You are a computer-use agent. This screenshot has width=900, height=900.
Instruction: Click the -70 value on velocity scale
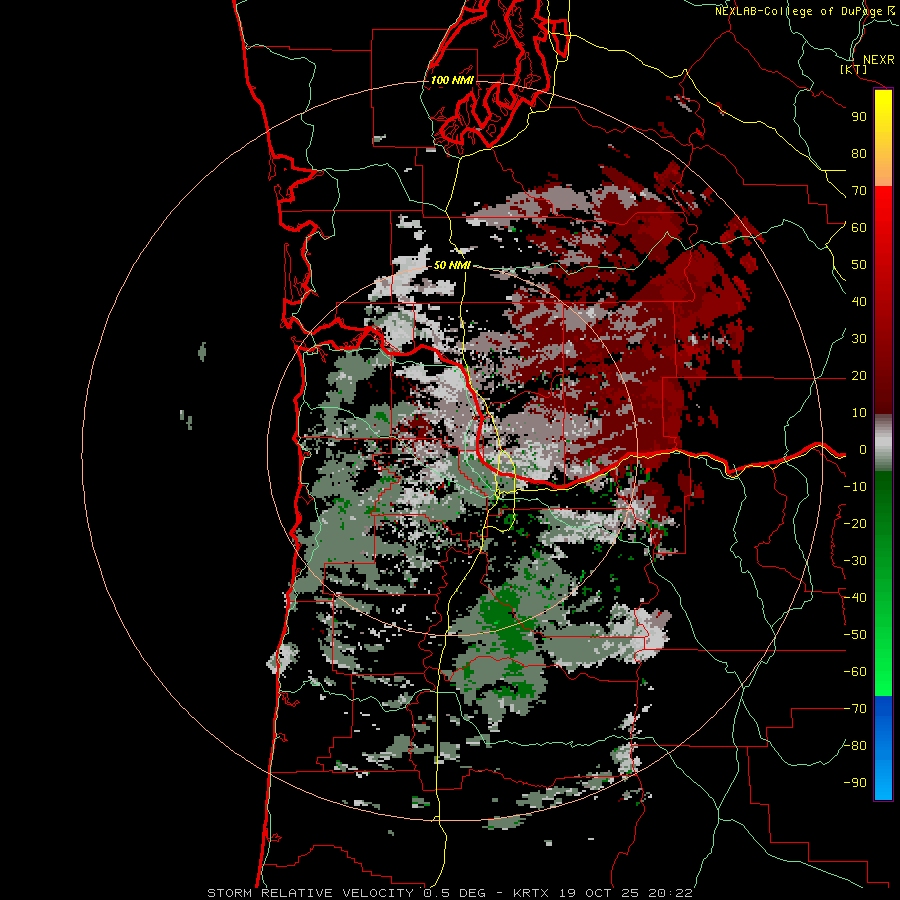click(x=855, y=709)
